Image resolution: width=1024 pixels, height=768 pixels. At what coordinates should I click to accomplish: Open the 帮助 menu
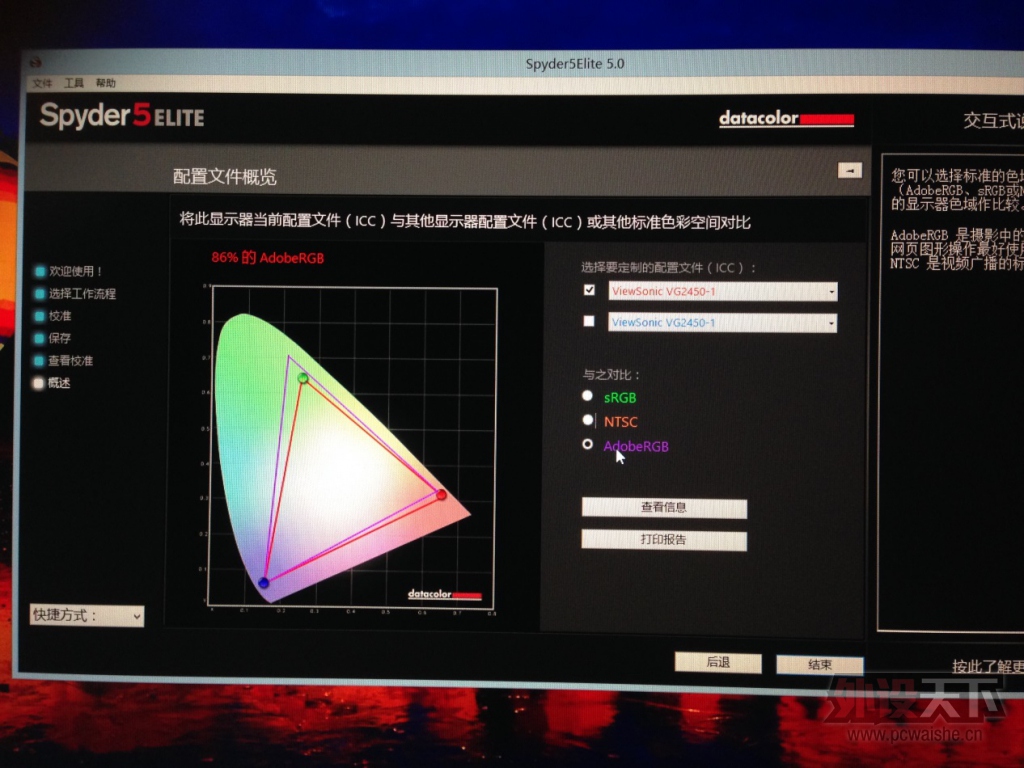click(x=106, y=83)
